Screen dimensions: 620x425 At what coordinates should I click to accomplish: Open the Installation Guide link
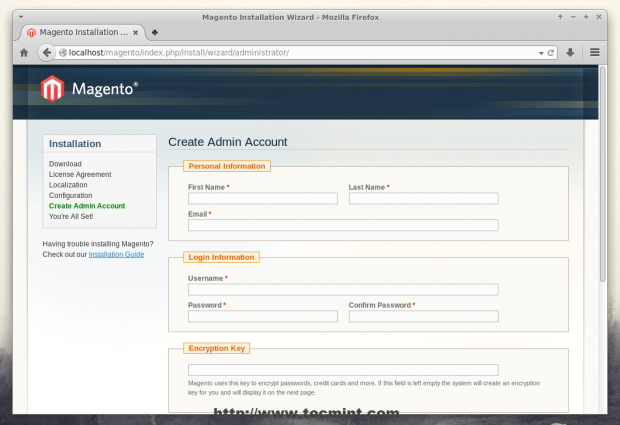116,254
